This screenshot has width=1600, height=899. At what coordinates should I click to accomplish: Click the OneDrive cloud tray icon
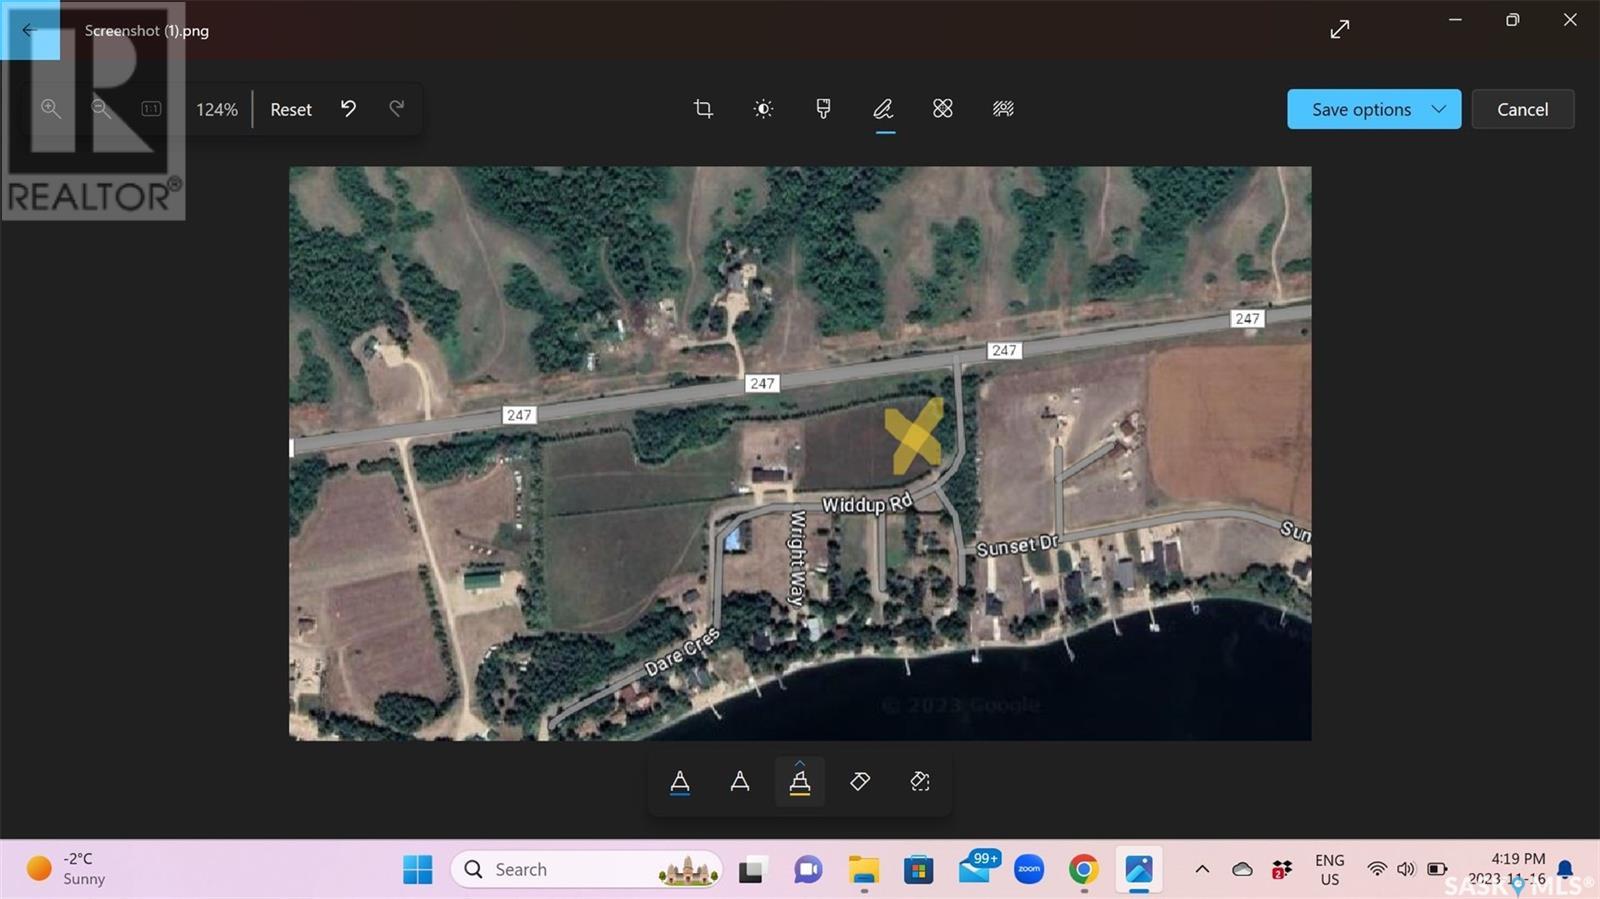tap(1242, 870)
